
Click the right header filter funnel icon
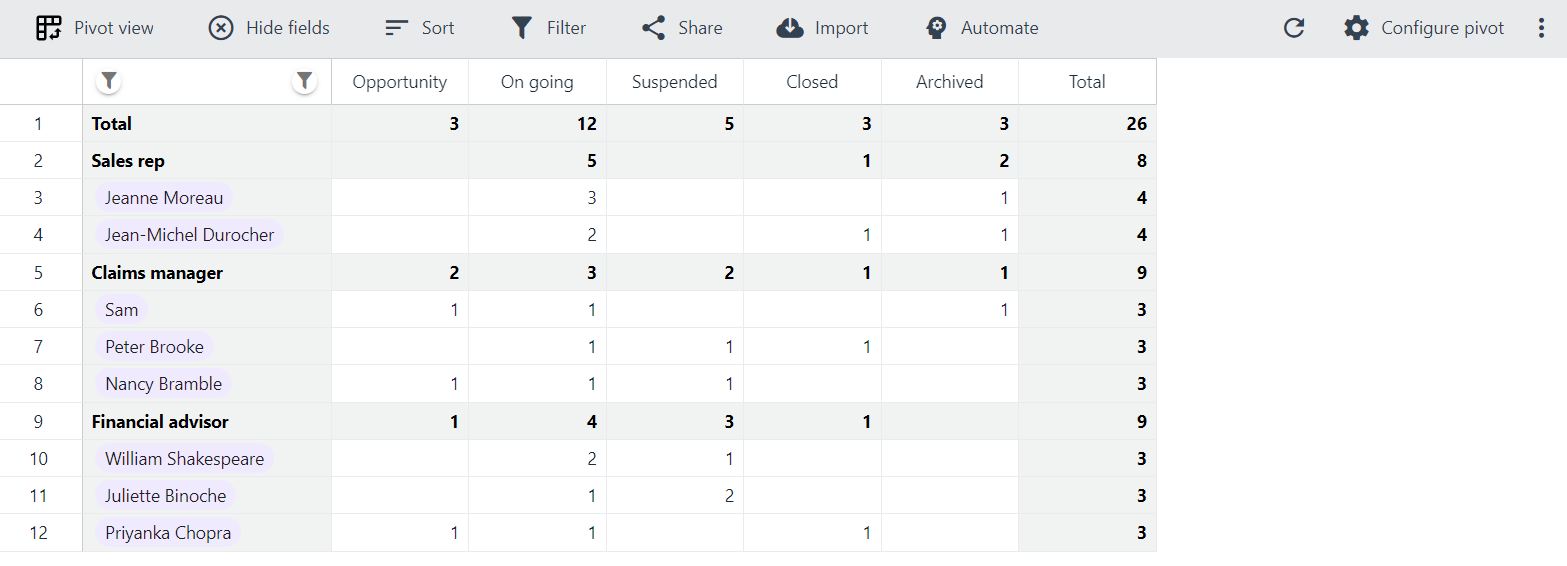tap(304, 81)
